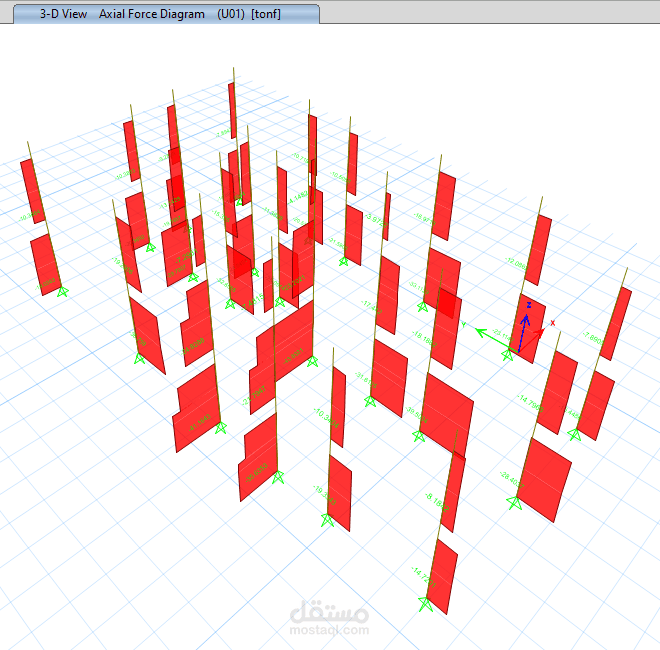Click the -7.8903 force label
This screenshot has width=660, height=650.
[593, 338]
